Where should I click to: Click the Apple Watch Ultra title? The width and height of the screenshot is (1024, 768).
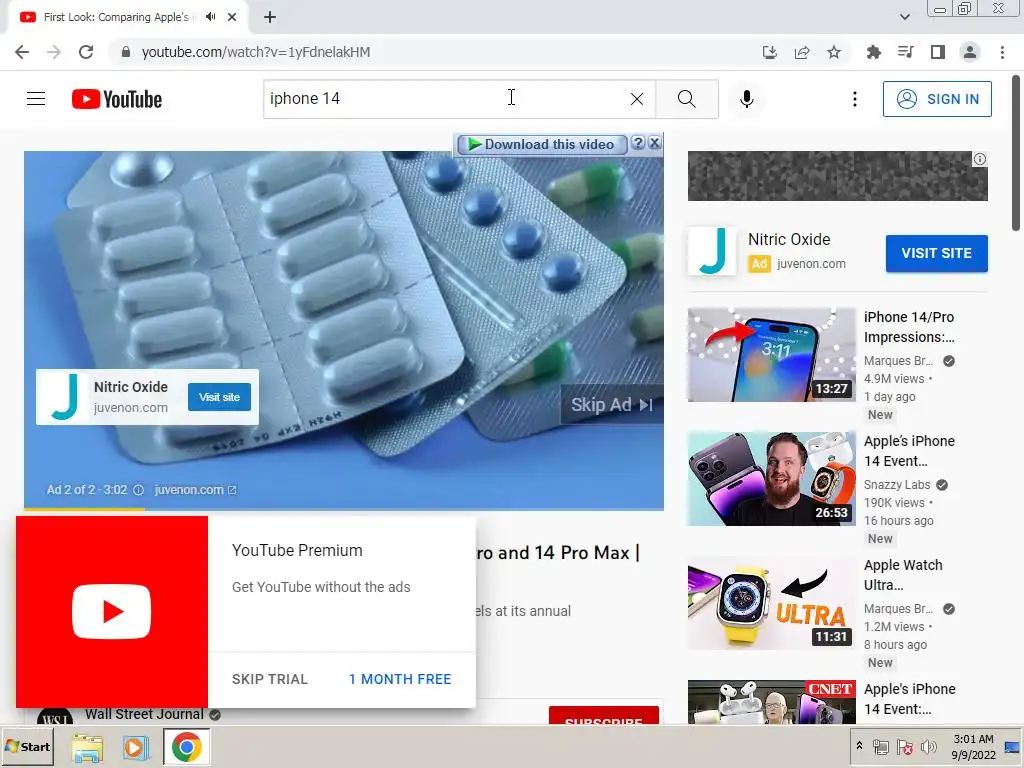[x=903, y=575]
